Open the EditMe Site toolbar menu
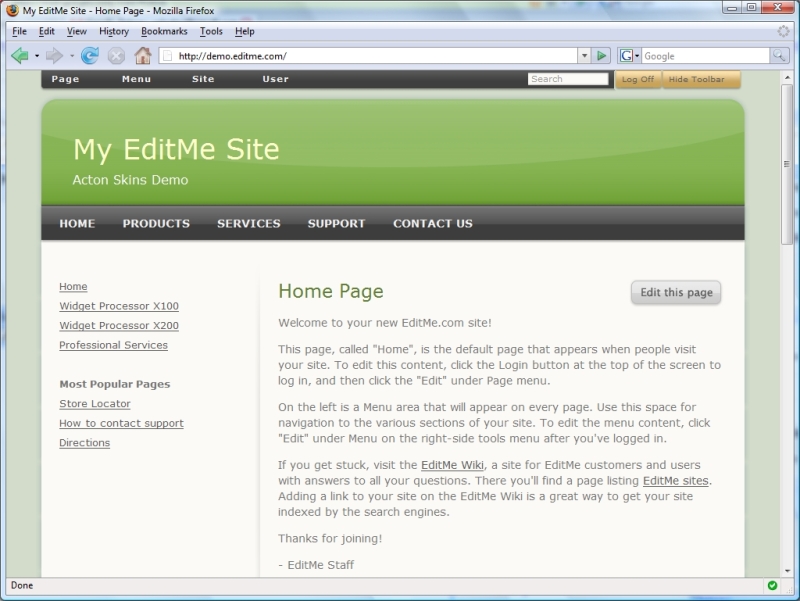This screenshot has height=601, width=800. pos(203,79)
